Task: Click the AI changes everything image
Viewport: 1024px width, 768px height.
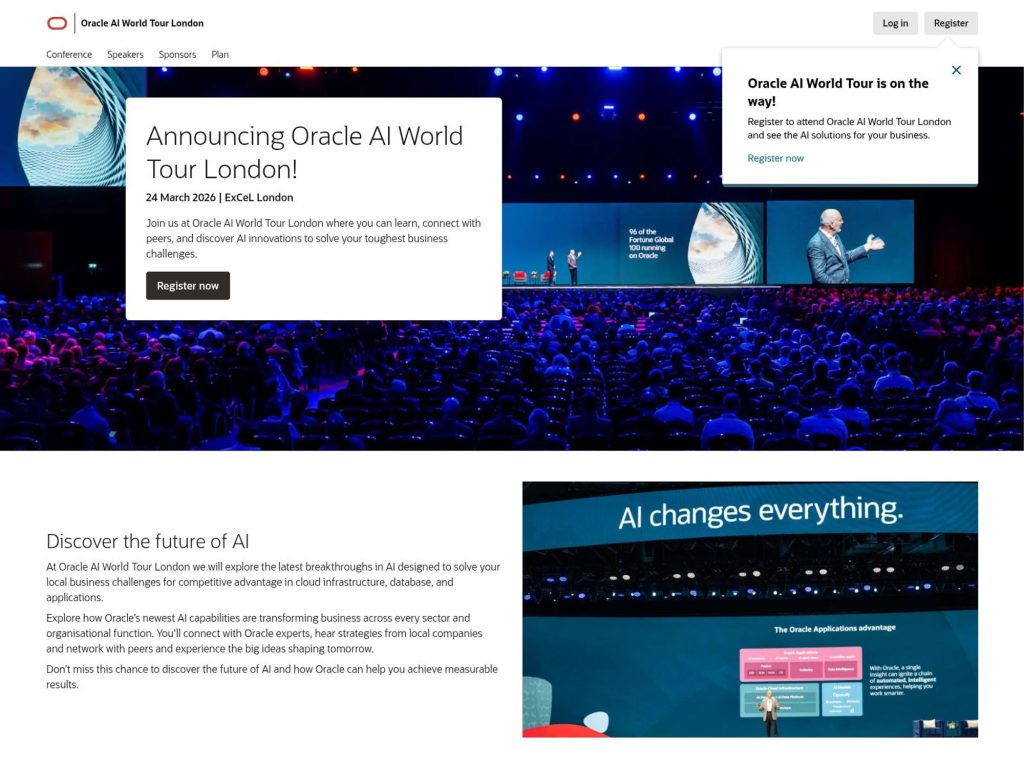Action: (x=750, y=609)
